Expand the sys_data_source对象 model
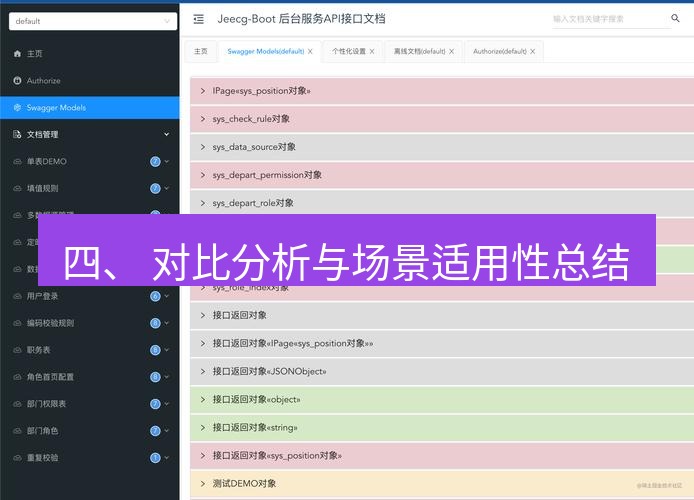The image size is (694, 500). (x=442, y=147)
